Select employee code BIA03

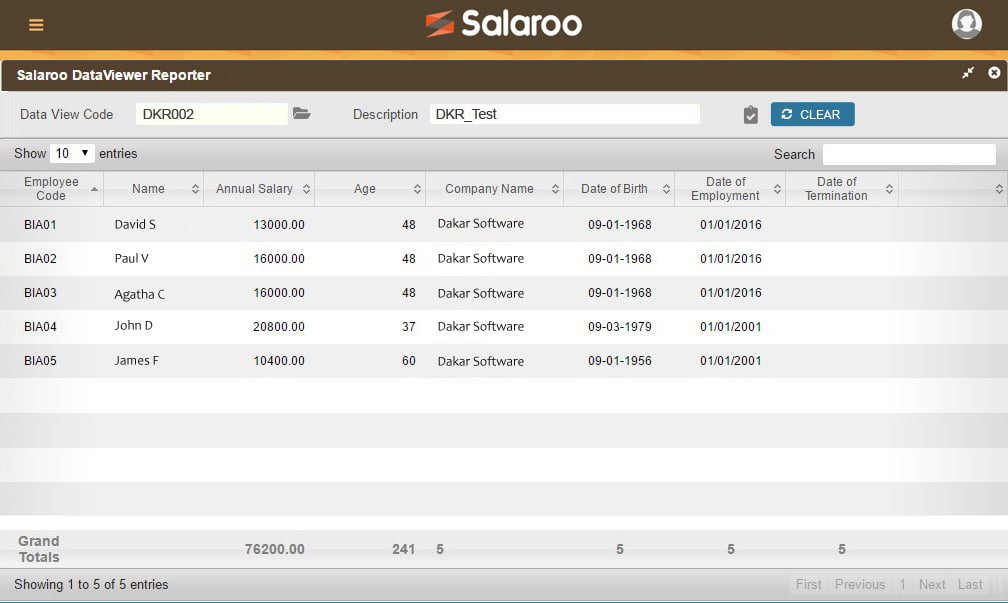click(40, 292)
